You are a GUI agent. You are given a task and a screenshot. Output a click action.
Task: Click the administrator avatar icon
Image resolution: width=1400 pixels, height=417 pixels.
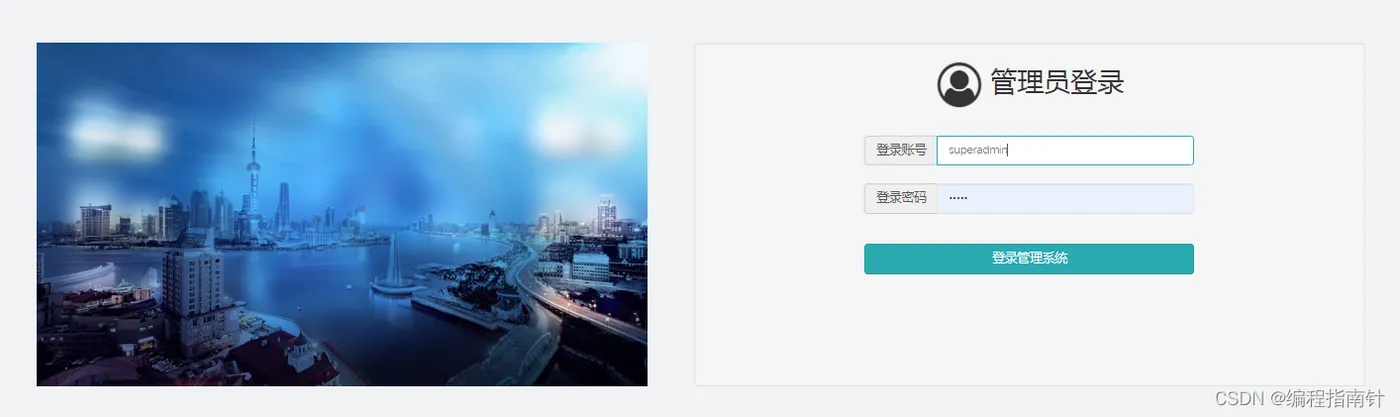tap(959, 84)
